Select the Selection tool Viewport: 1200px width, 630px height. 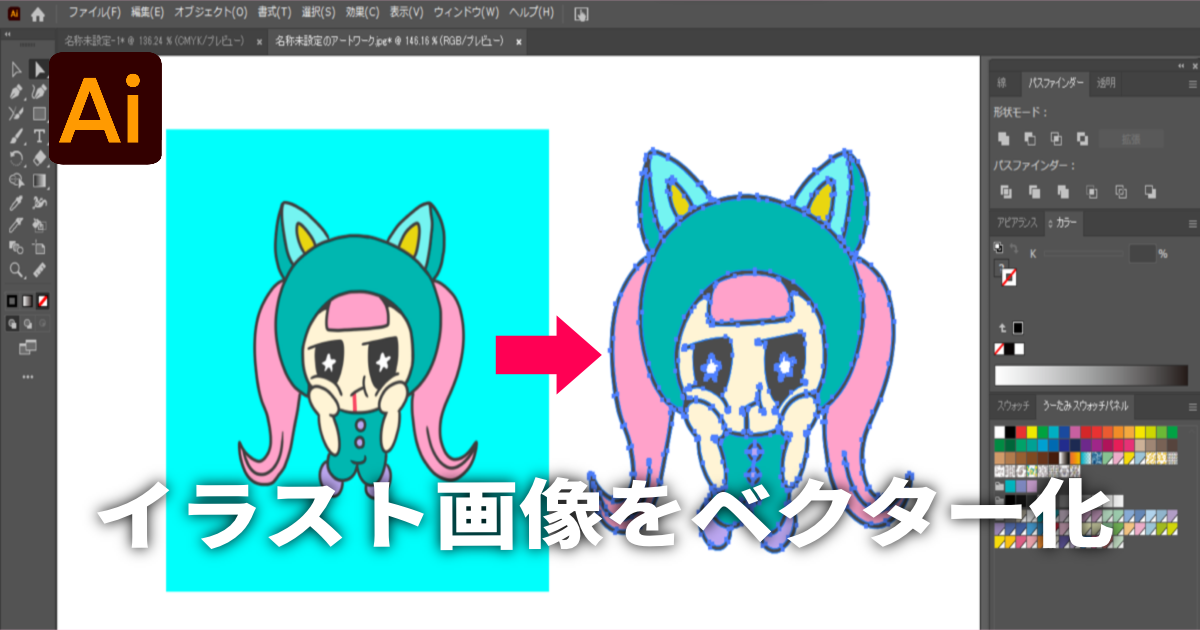(38, 69)
